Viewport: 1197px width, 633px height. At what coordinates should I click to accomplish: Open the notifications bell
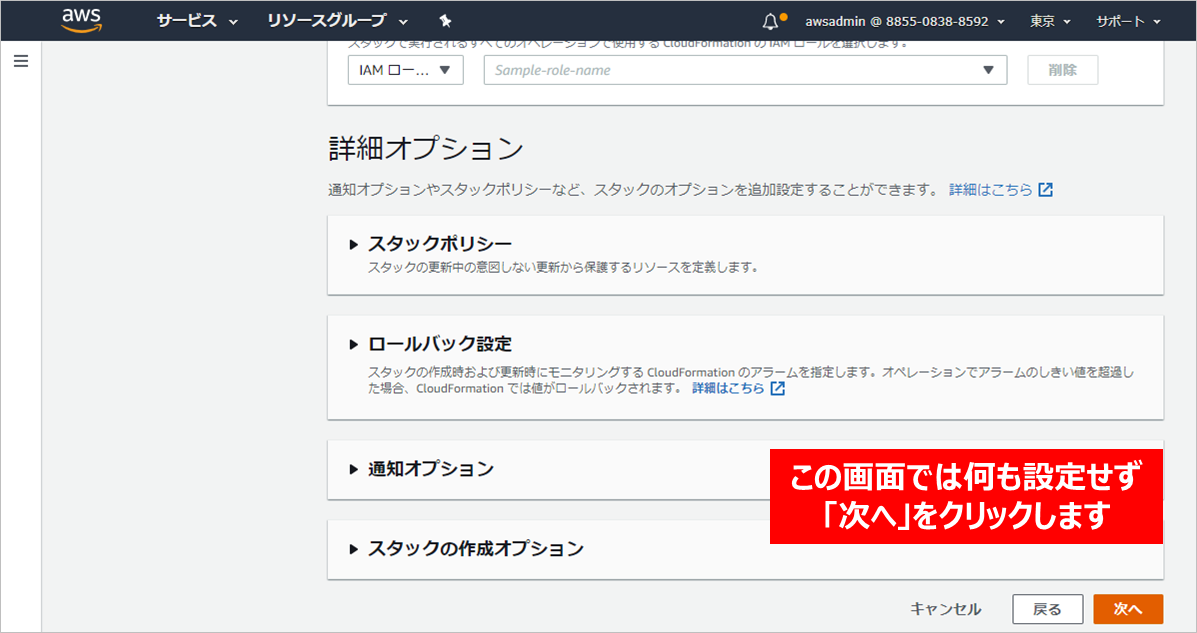[x=770, y=21]
